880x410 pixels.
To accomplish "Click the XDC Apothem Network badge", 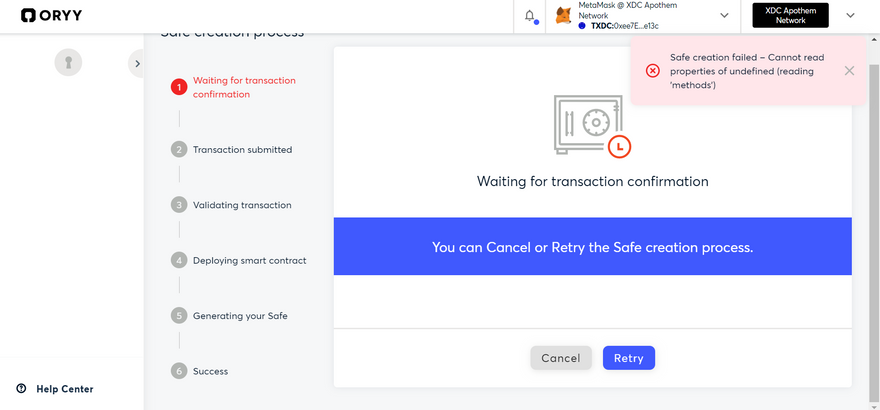I will (790, 15).
